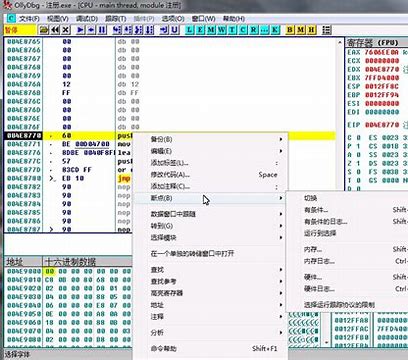This screenshot has height=360, width=408.
Task: Open the 文件(F) menu in the menu bar
Action: [x=29, y=19]
